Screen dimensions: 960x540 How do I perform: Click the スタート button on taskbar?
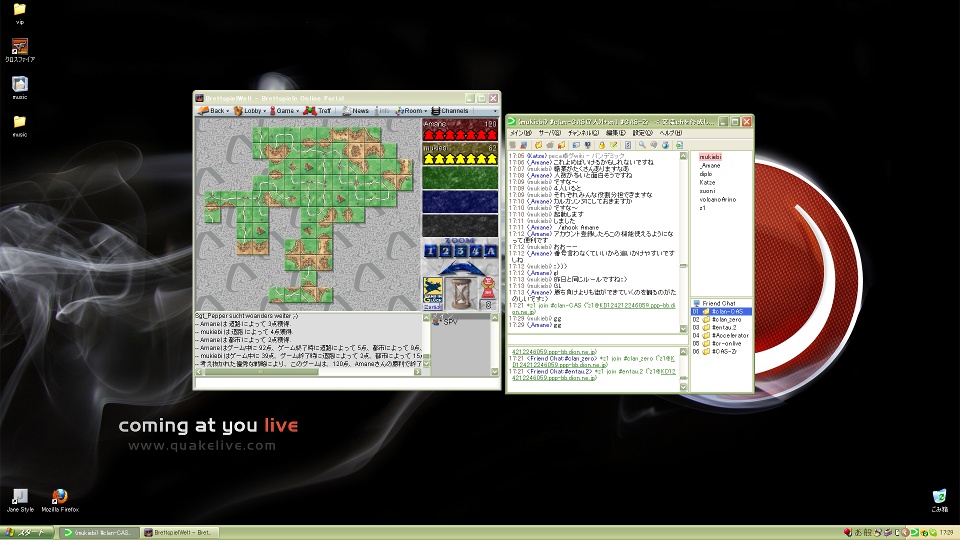coord(28,533)
